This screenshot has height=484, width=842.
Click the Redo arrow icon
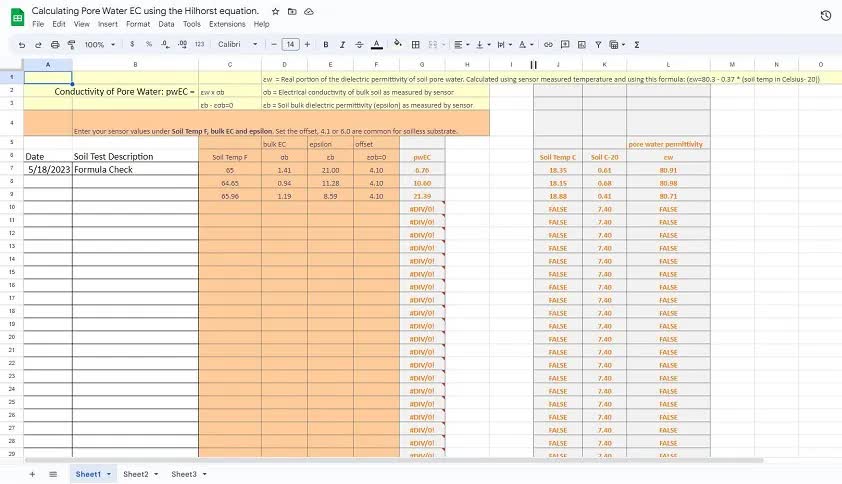38,45
